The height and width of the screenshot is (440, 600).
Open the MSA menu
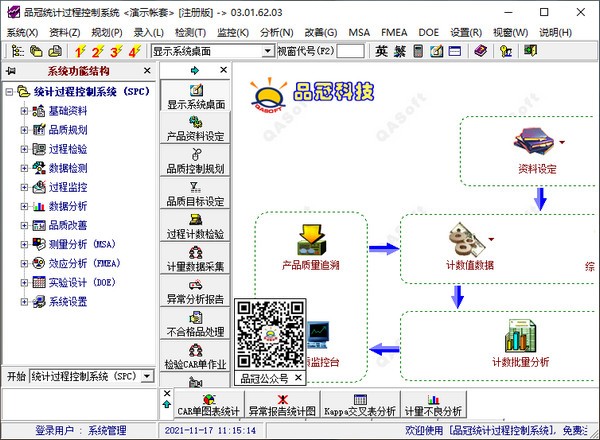tap(359, 32)
